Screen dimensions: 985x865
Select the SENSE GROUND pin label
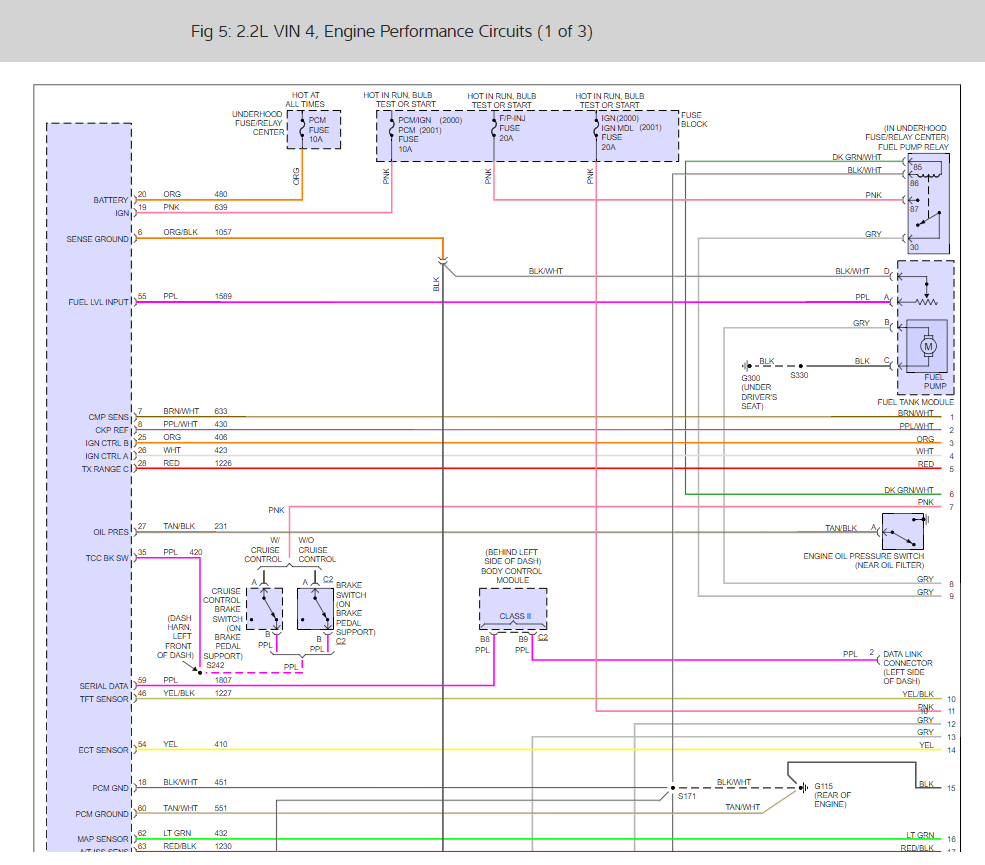[x=97, y=239]
